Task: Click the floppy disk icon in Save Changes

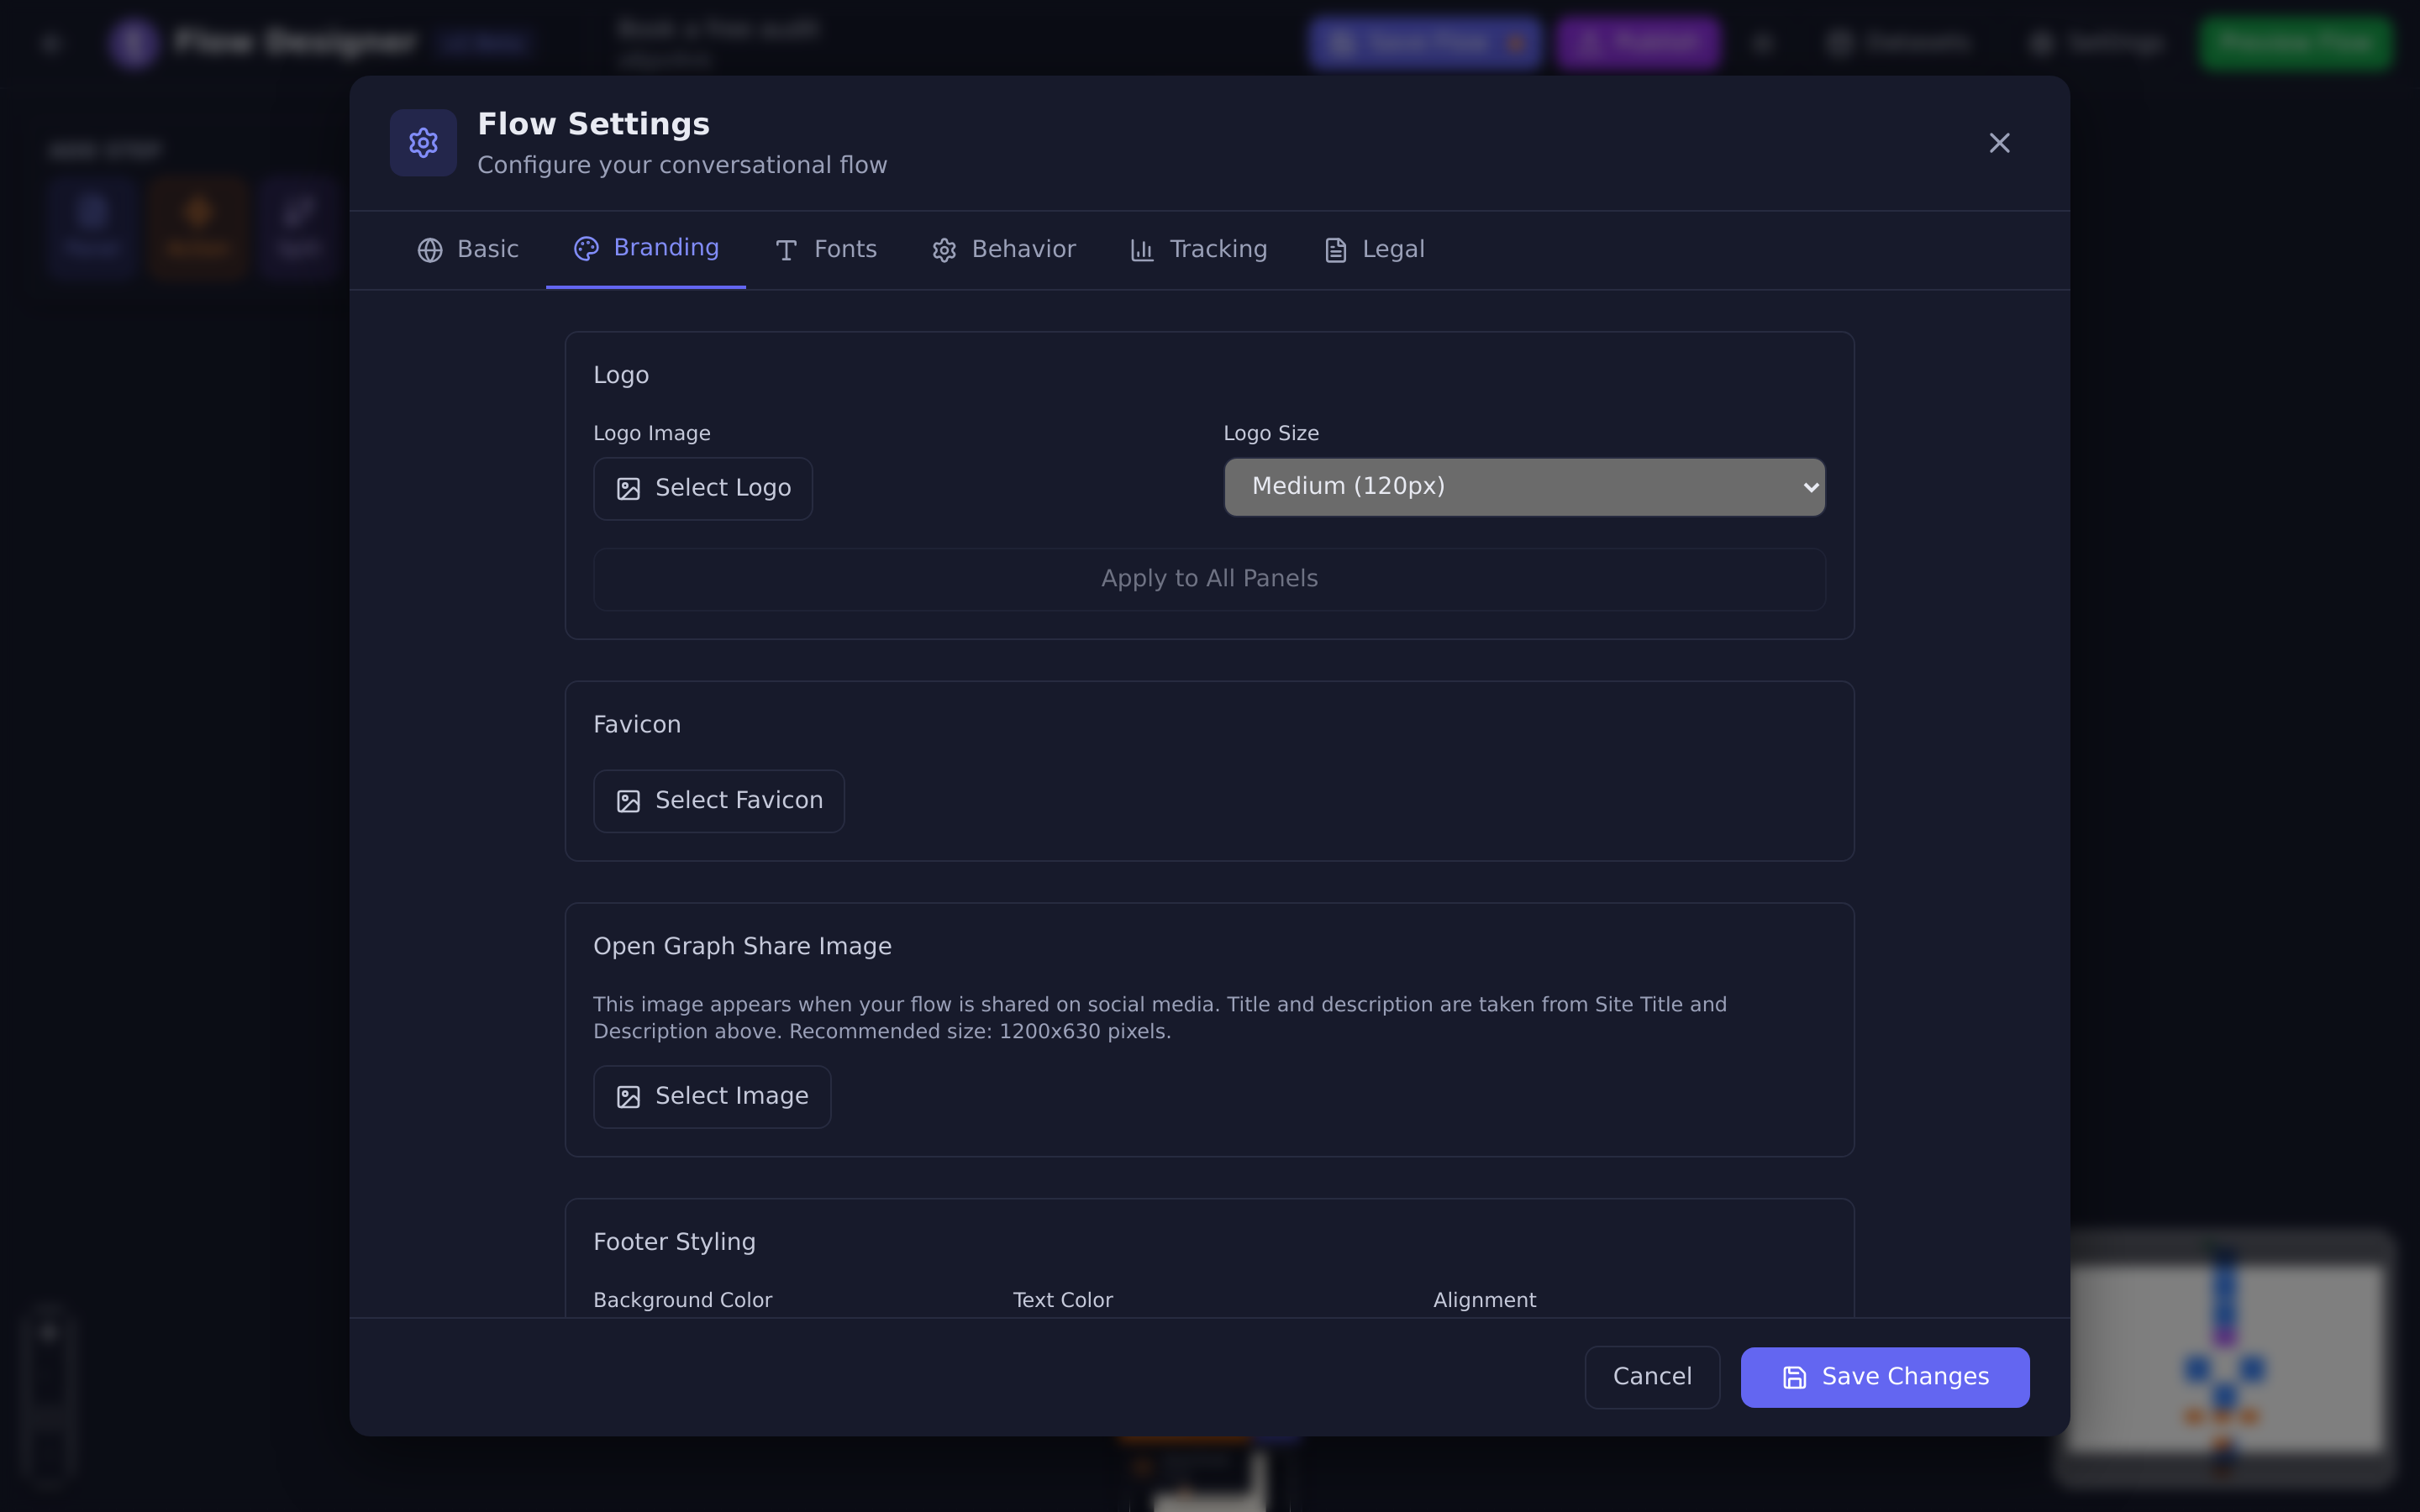Action: (x=1794, y=1378)
